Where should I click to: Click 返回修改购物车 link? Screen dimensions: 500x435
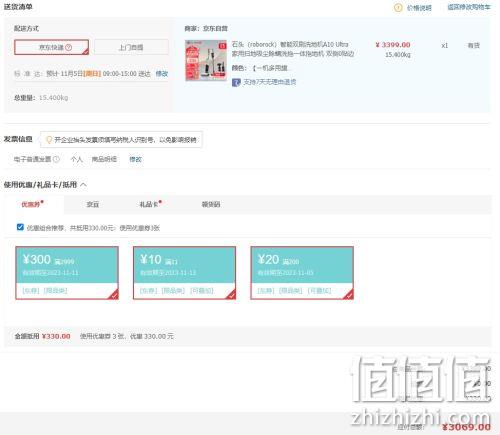point(469,7)
